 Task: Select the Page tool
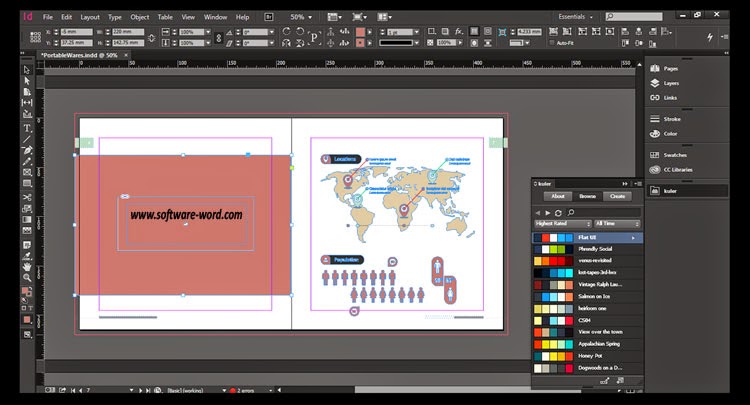click(x=27, y=92)
